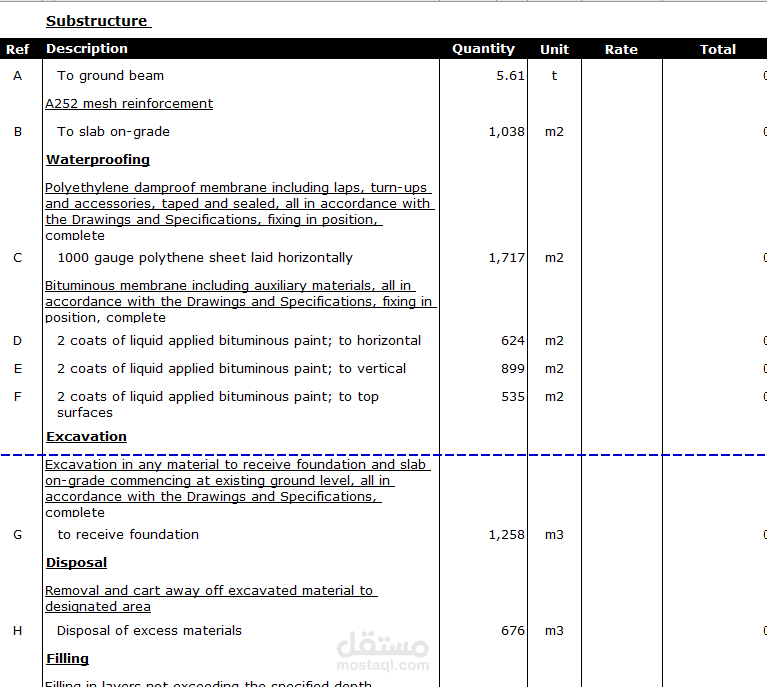Select the Ref cell 'A'
The height and width of the screenshot is (687, 767).
click(18, 75)
